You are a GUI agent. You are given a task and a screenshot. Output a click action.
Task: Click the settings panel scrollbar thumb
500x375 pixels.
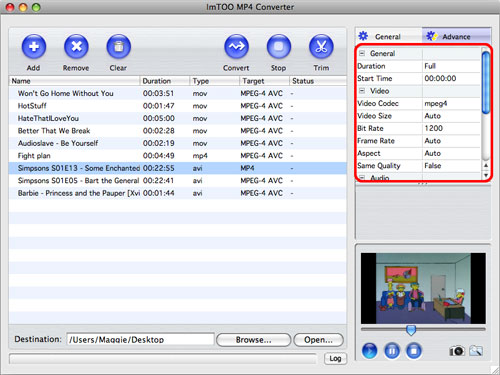point(486,82)
